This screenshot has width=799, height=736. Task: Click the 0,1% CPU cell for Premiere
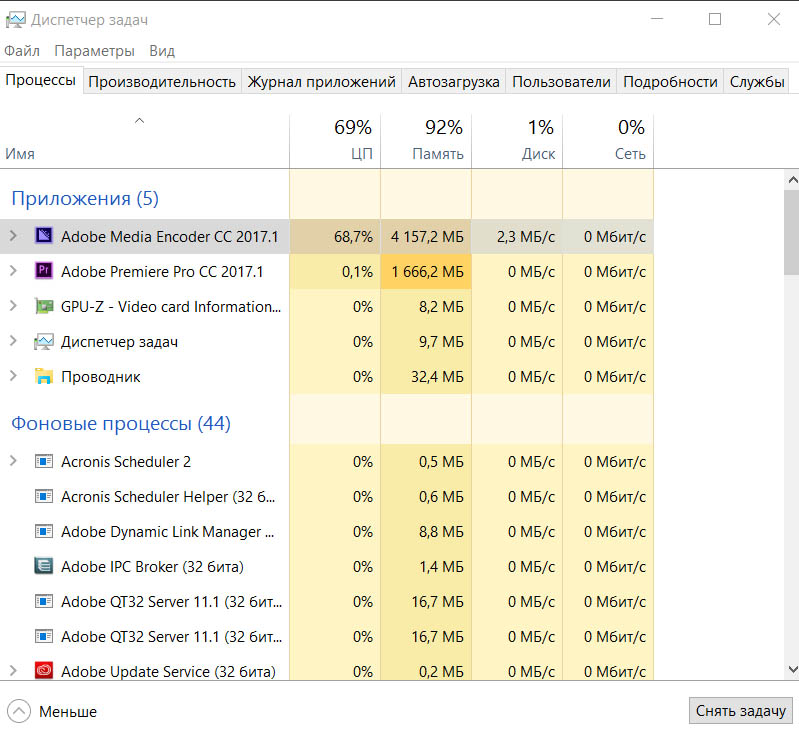335,272
